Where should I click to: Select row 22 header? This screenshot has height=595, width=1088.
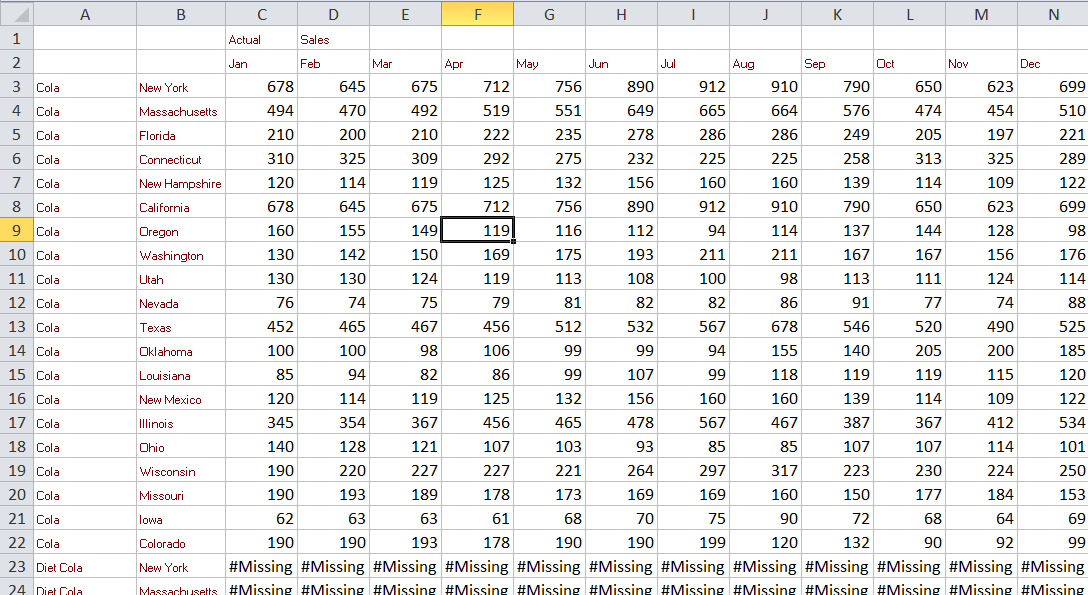(17, 542)
